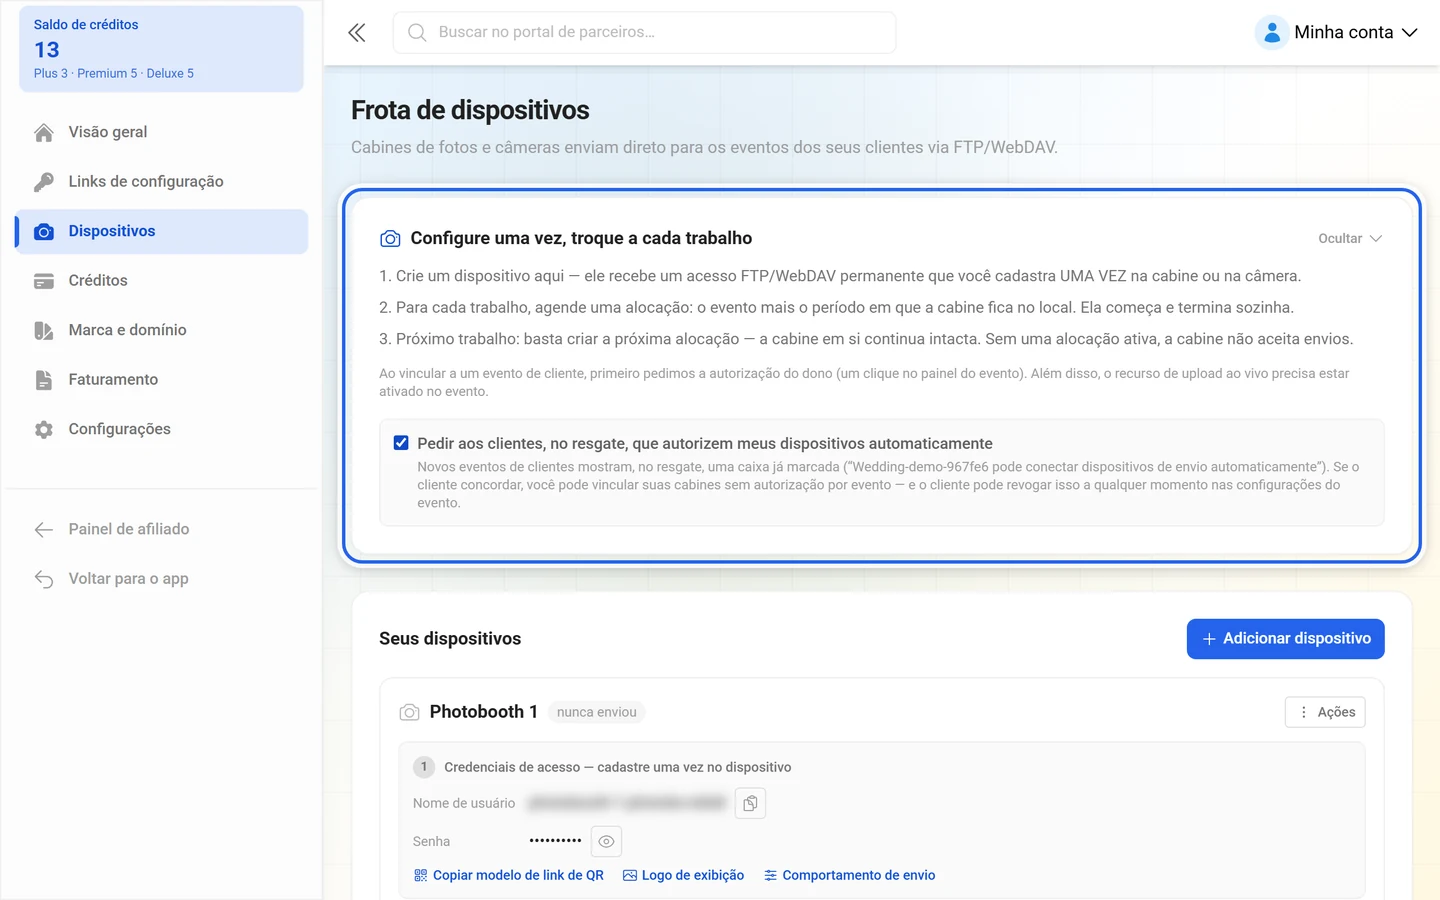Open Faturamento in the sidebar
1440x900 pixels.
pos(162,380)
